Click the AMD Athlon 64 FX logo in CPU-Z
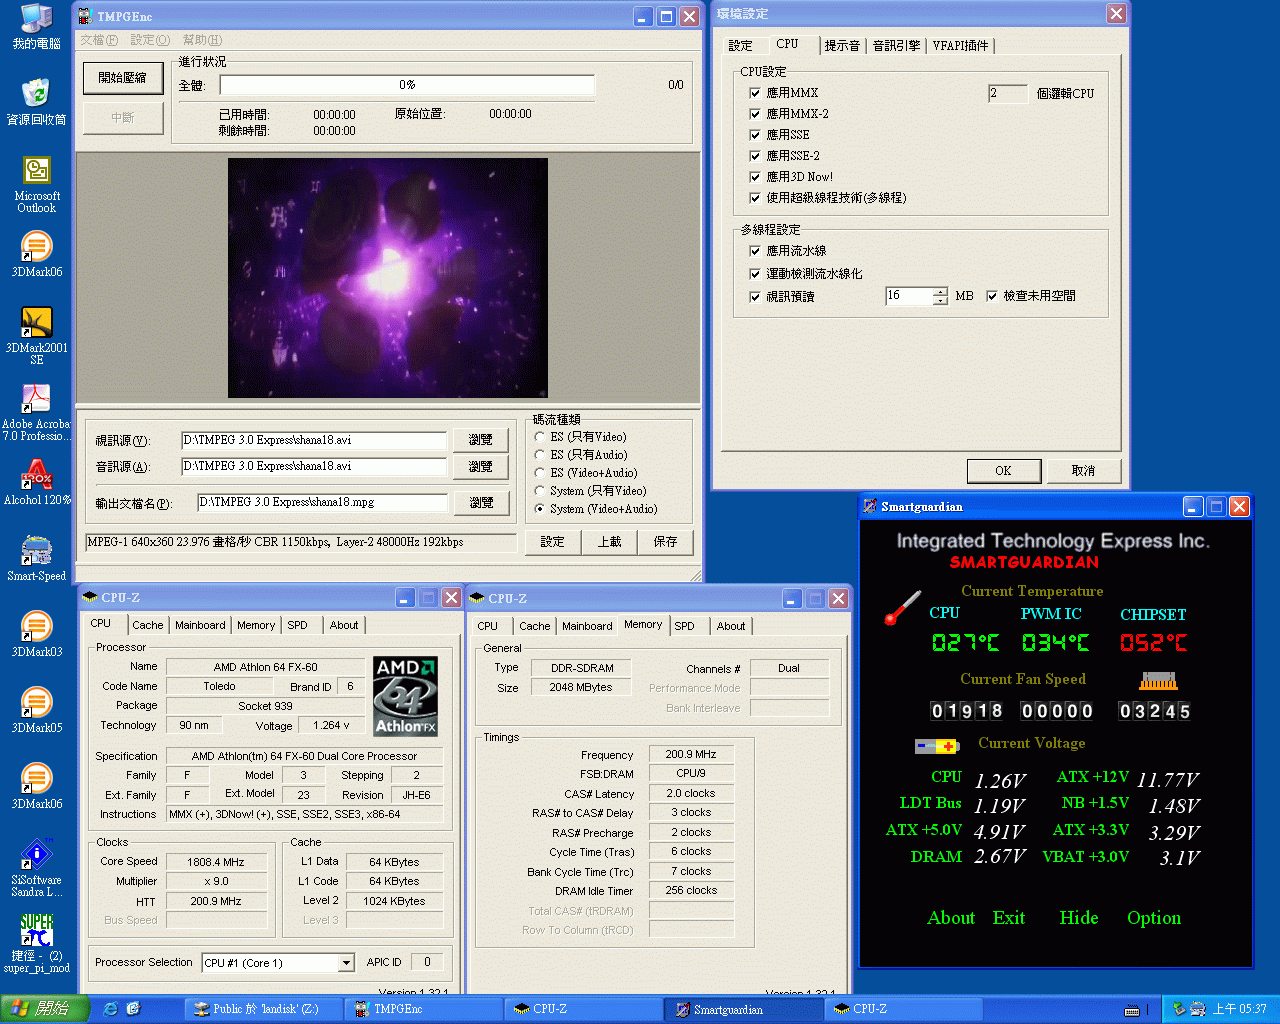The image size is (1280, 1024). point(405,696)
